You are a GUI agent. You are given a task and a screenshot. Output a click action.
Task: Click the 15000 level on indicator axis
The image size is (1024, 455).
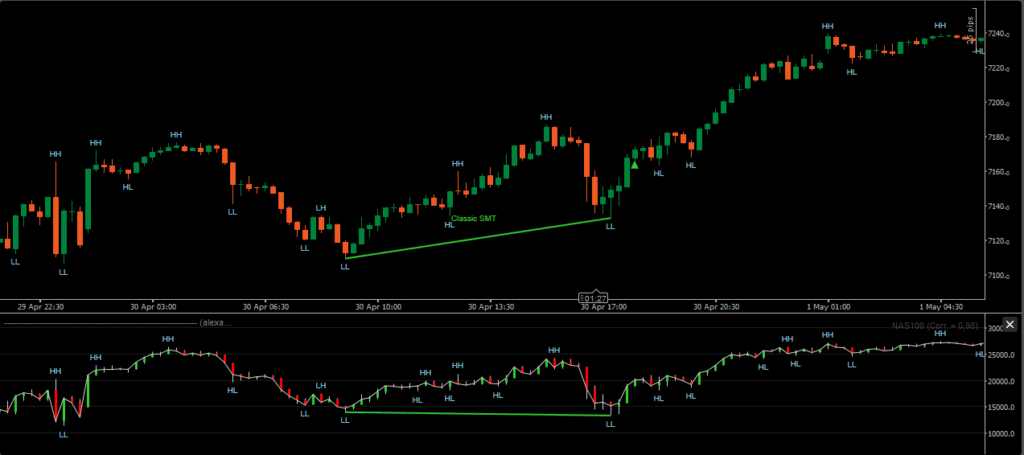[1002, 407]
